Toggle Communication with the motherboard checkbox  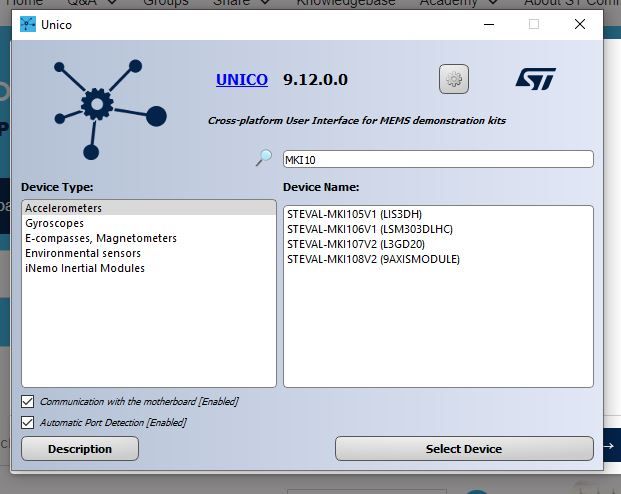pyautogui.click(x=27, y=401)
